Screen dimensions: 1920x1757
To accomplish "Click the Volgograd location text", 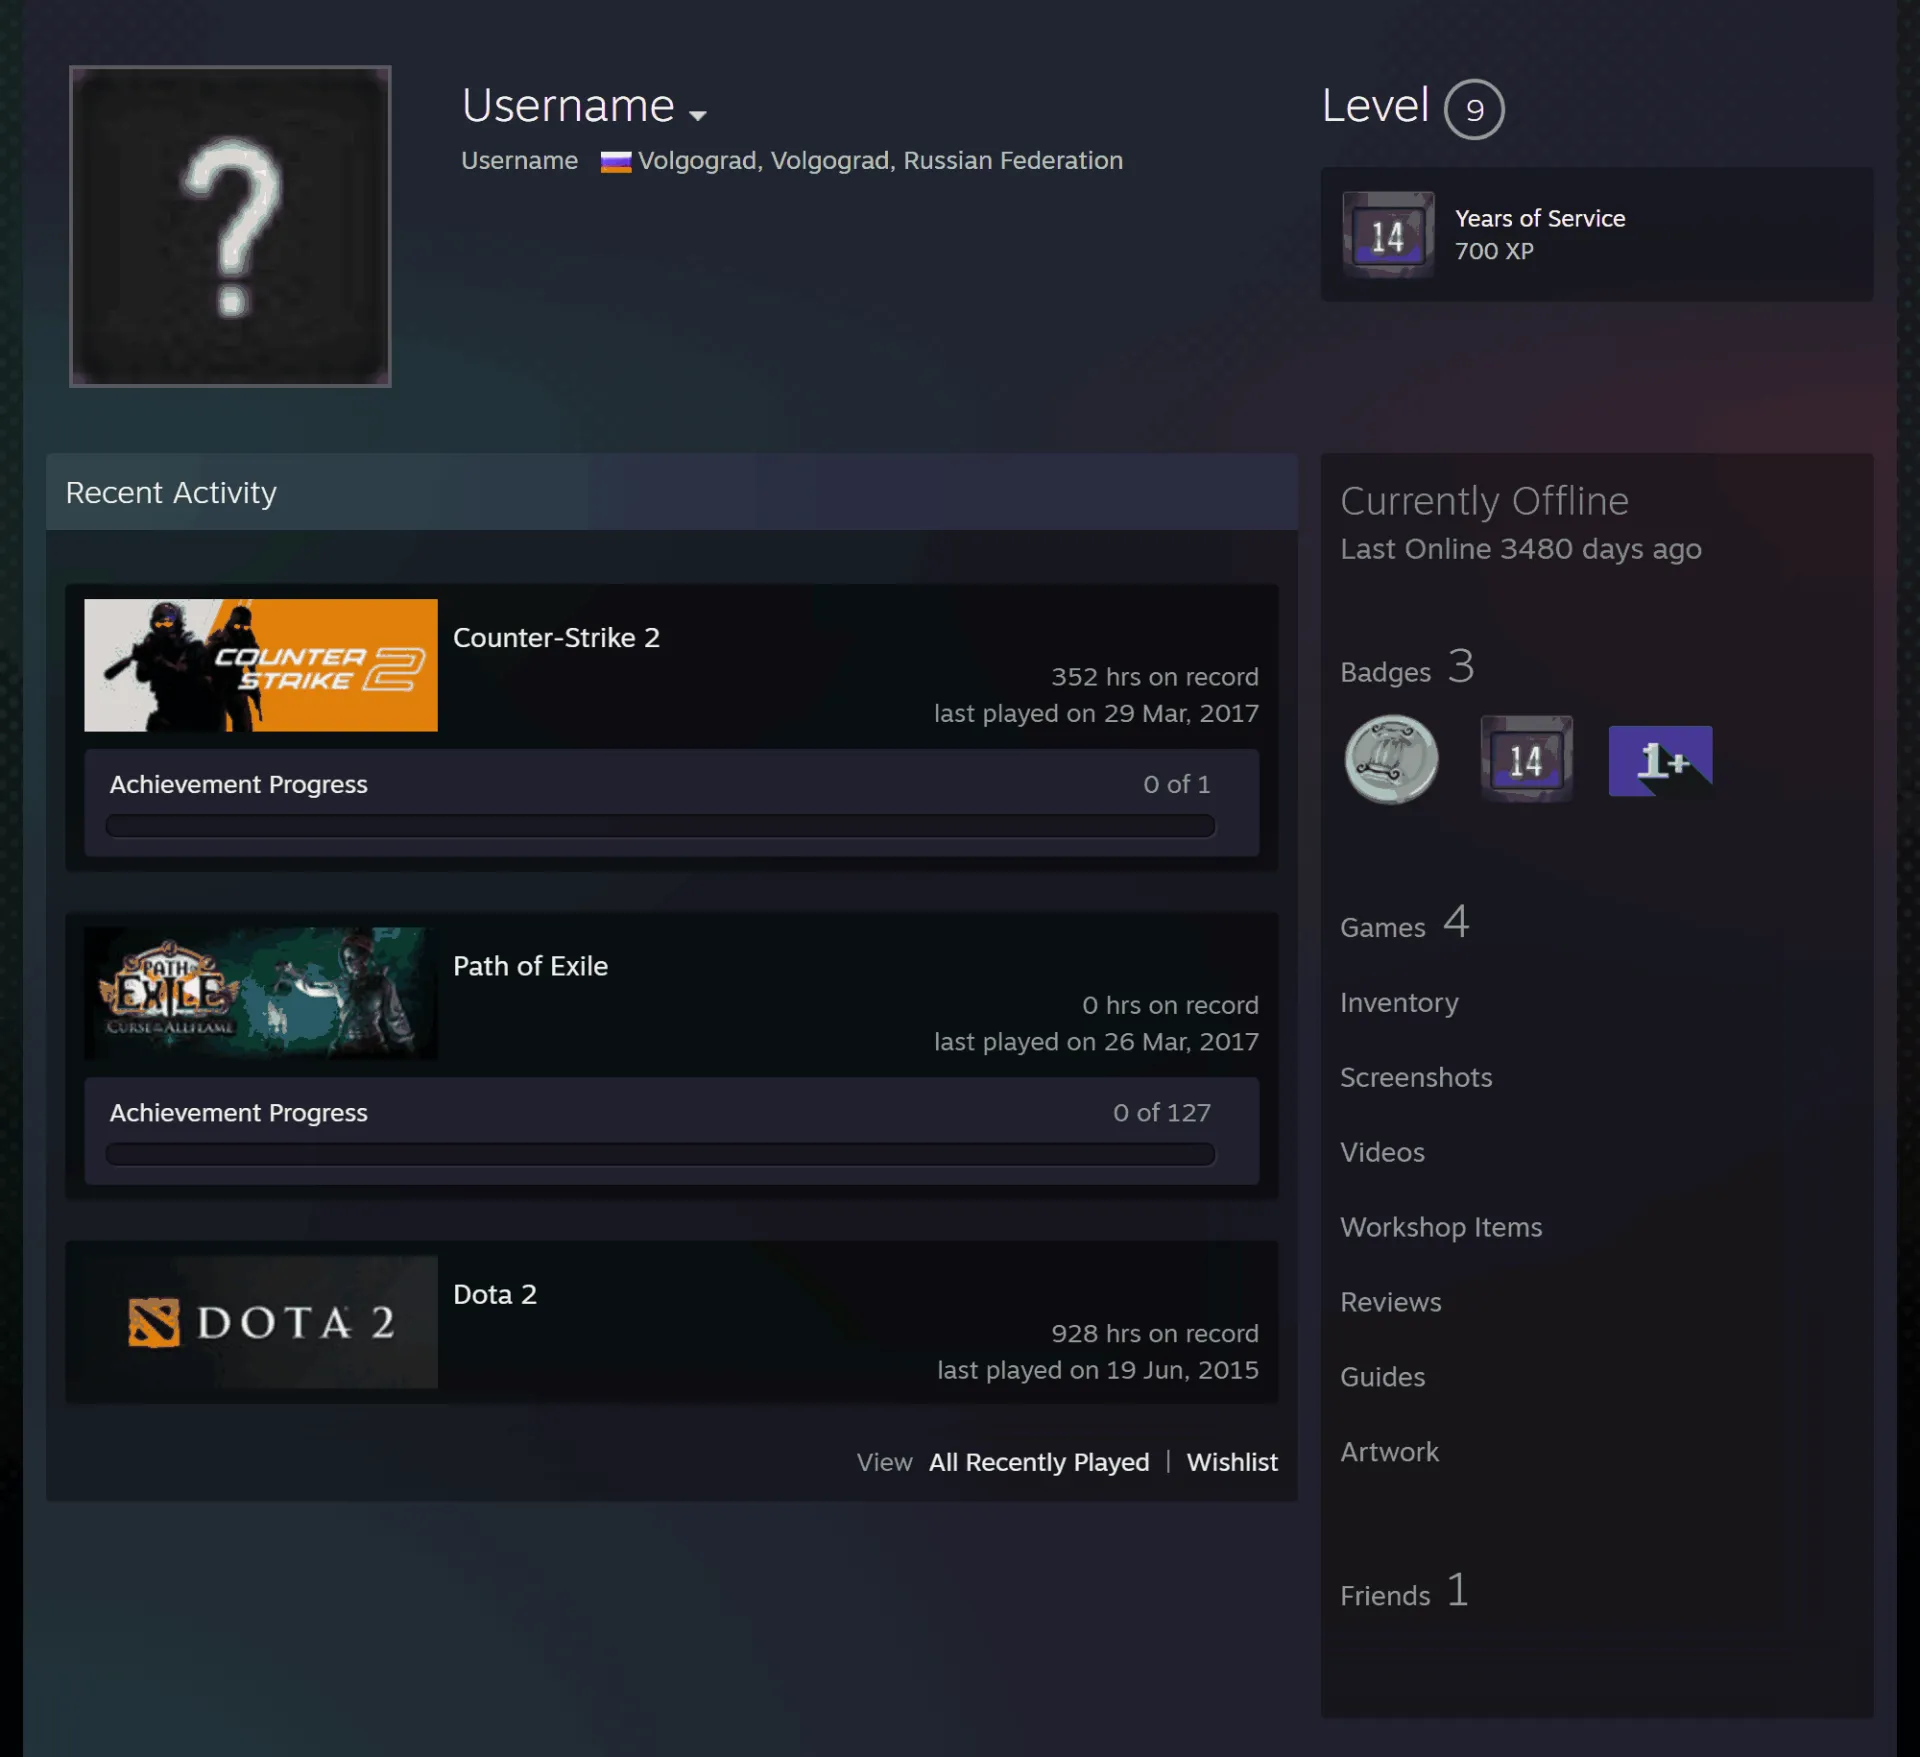I will (880, 160).
